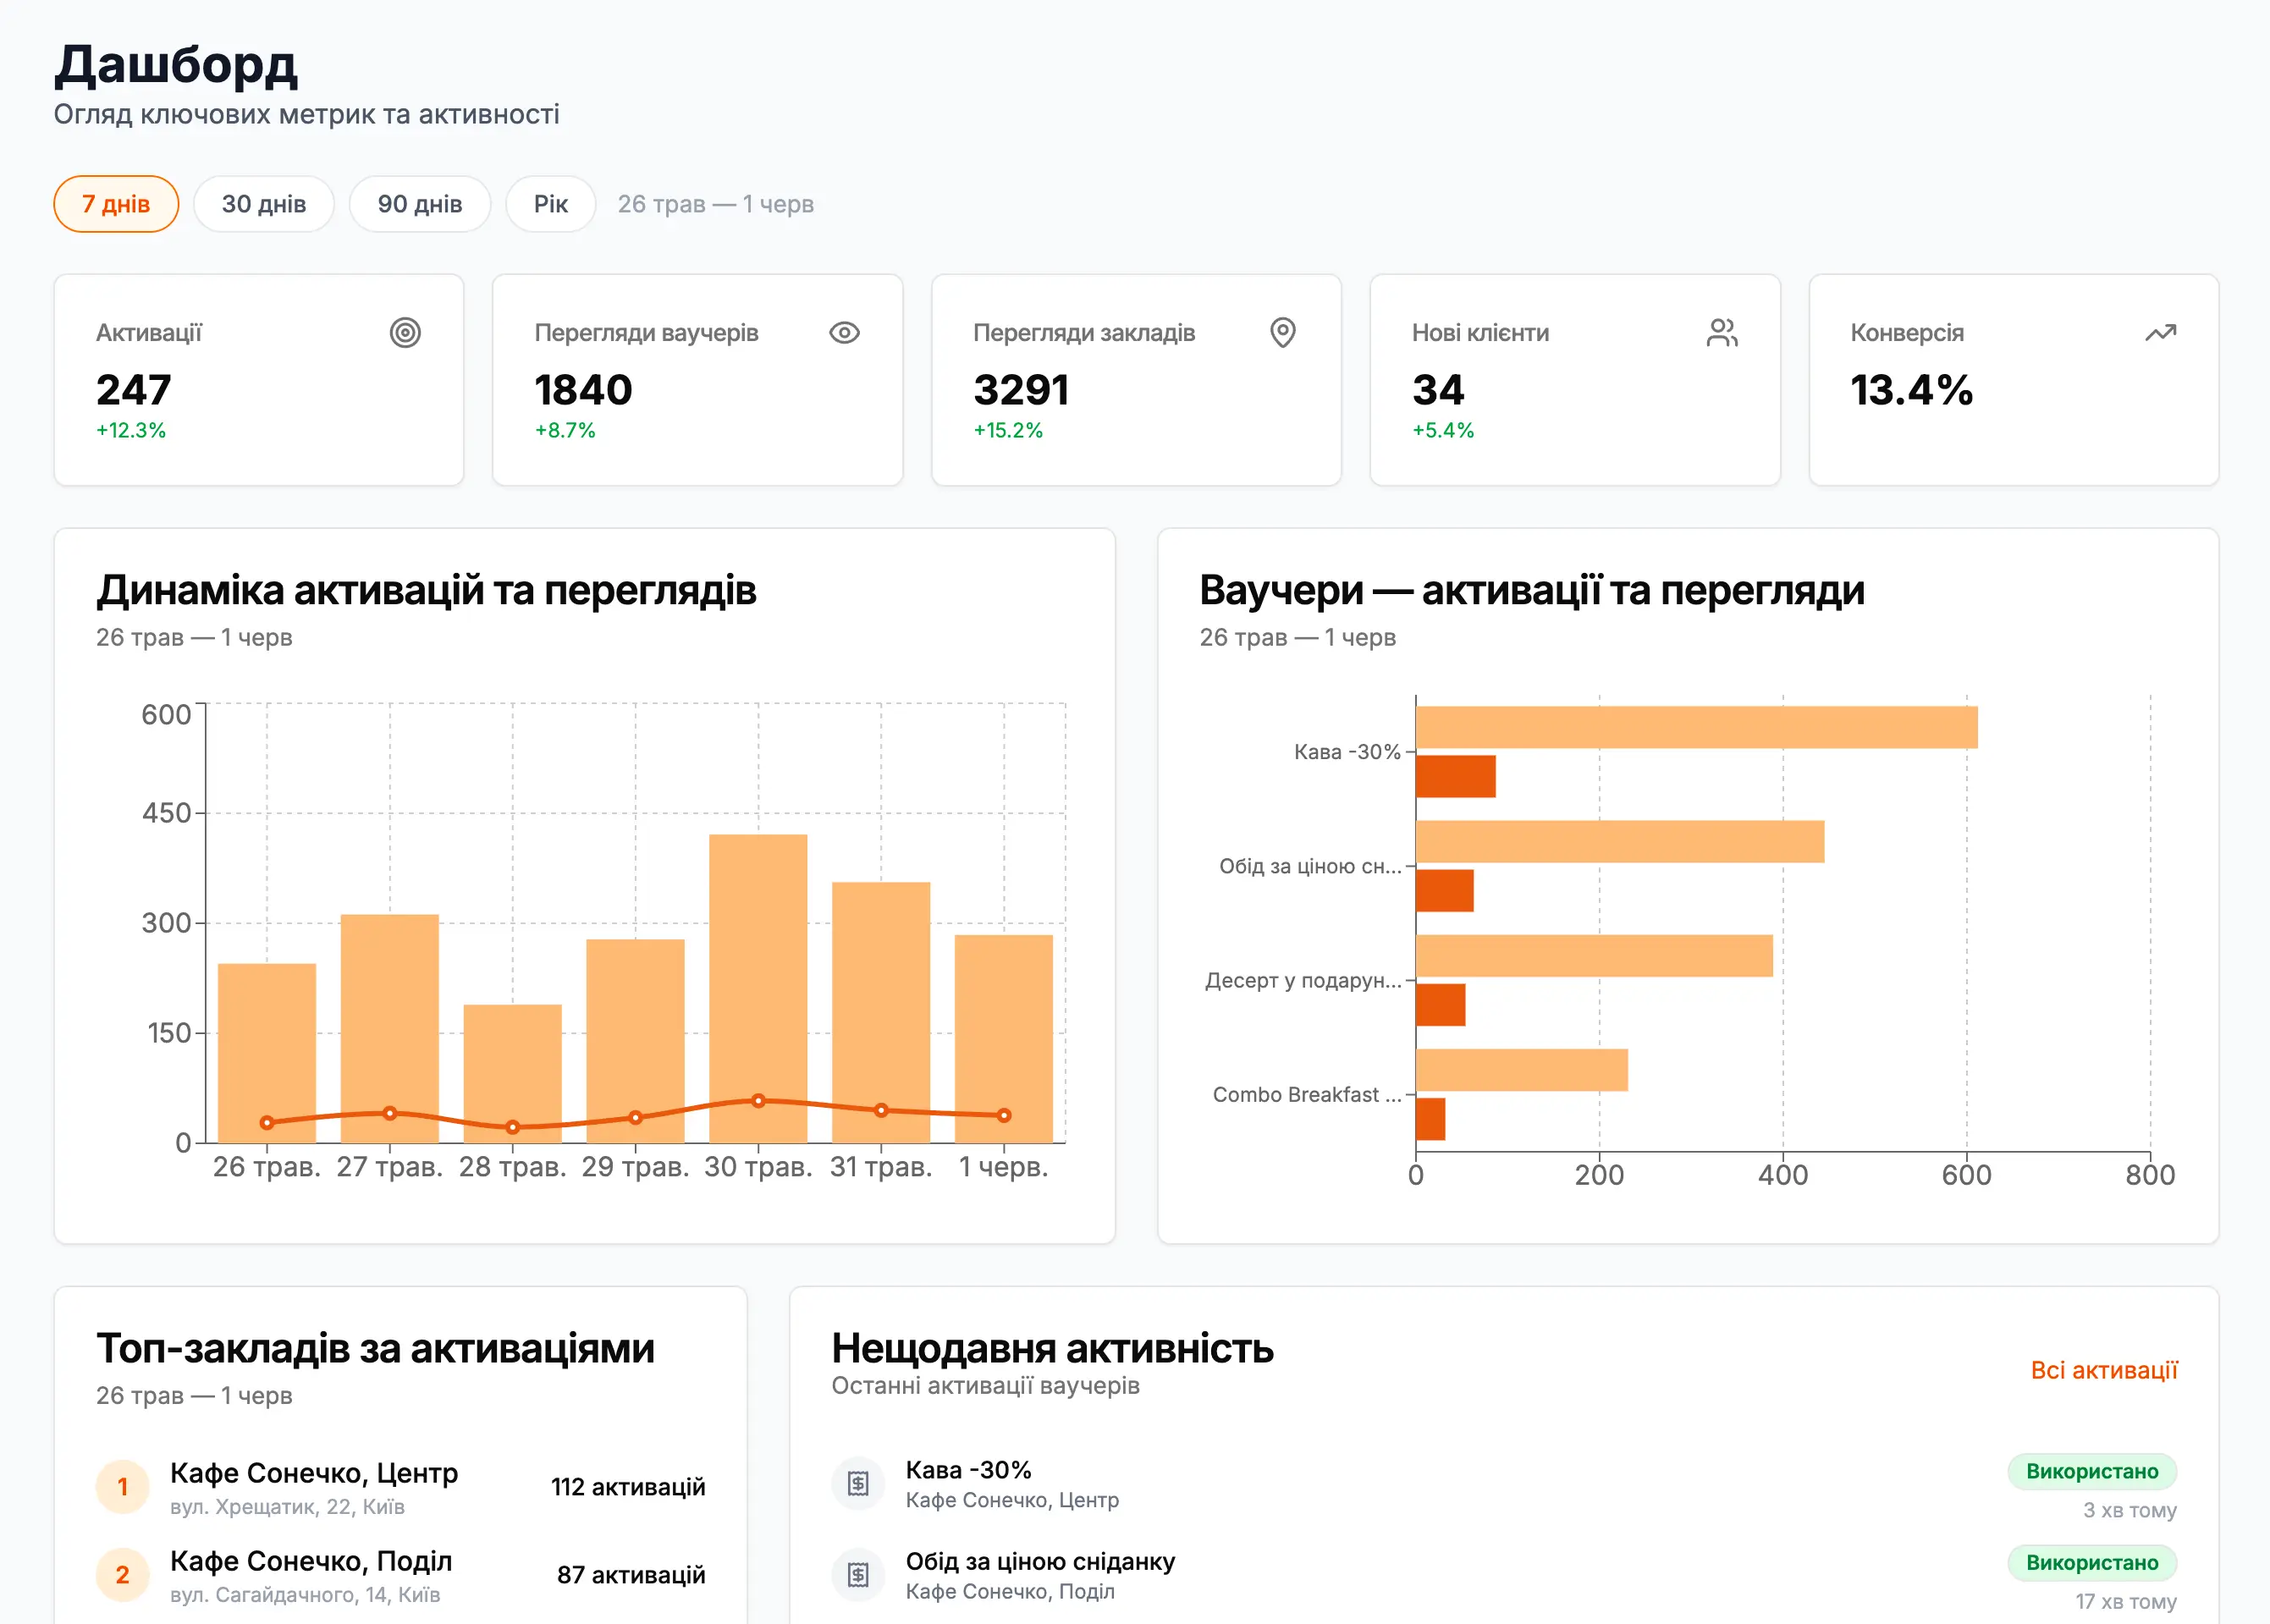Click the +5.4% change indicator

tap(1443, 430)
